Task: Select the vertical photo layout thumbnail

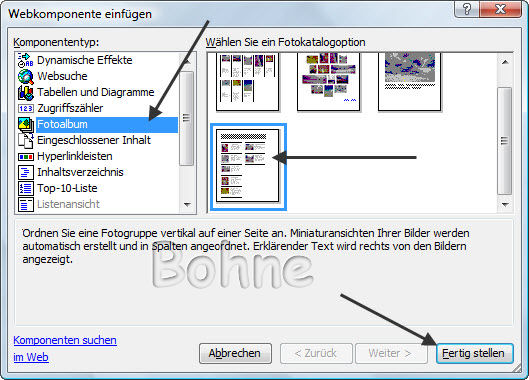Action: point(248,166)
